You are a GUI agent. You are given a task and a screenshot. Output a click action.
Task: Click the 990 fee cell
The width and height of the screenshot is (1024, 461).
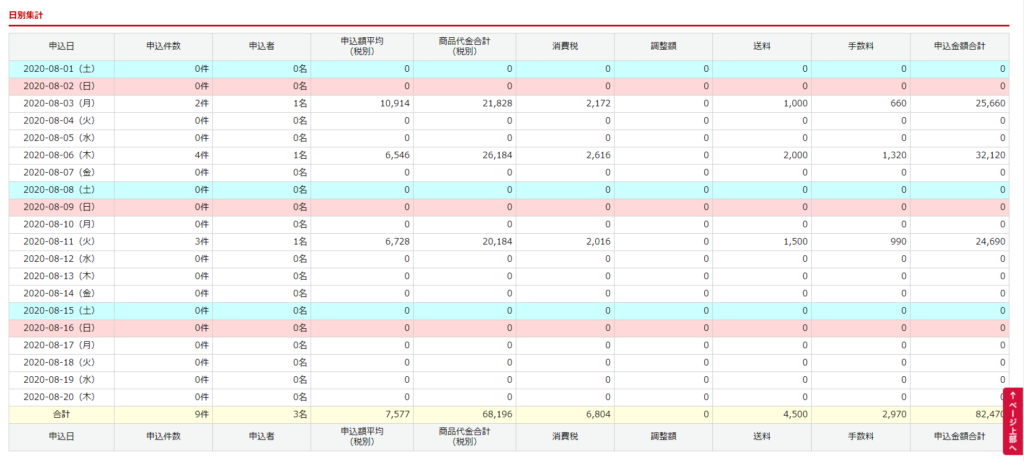click(x=861, y=242)
